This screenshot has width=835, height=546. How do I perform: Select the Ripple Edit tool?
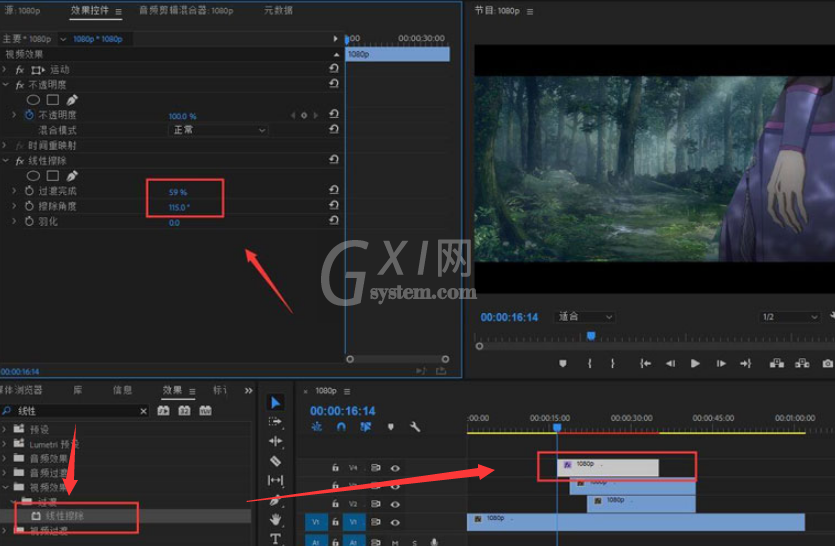[x=275, y=441]
